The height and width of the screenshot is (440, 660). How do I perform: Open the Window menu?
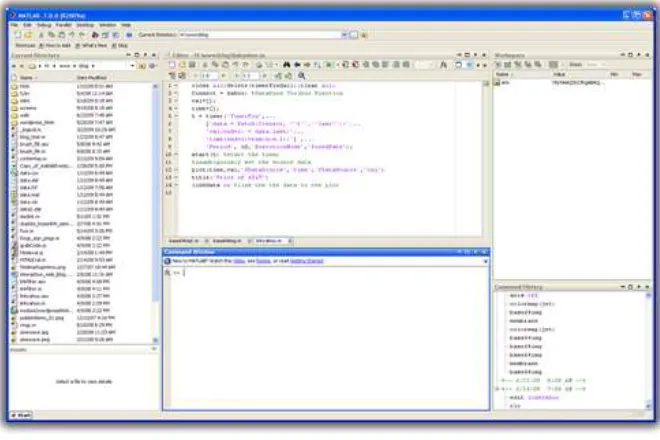coord(107,25)
